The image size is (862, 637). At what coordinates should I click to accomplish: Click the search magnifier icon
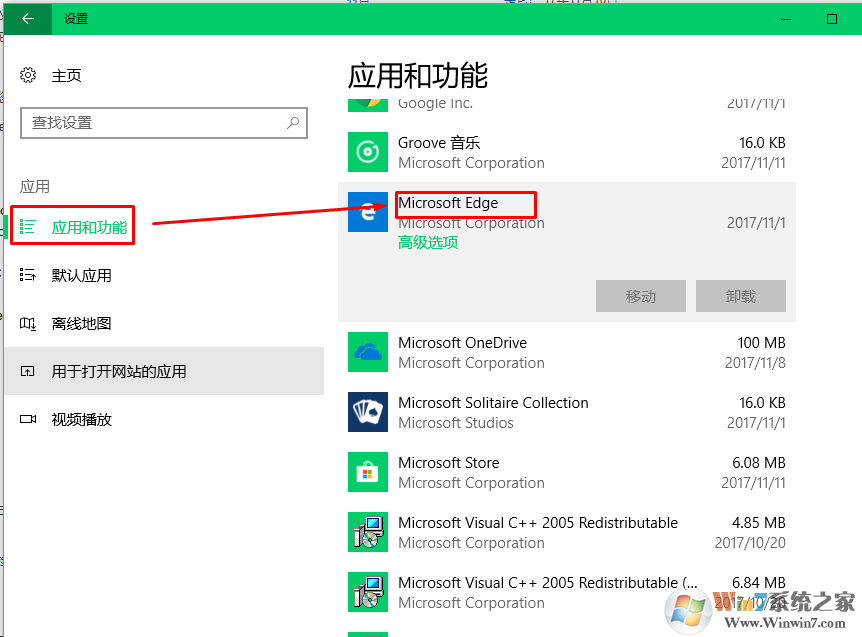pos(293,123)
